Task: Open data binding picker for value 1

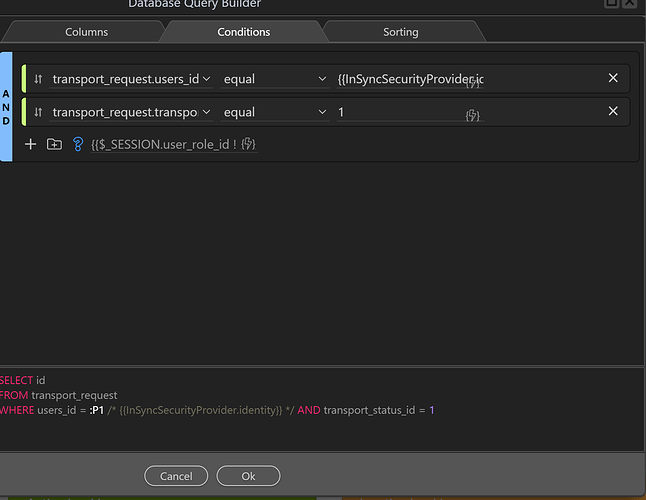Action: pyautogui.click(x=473, y=116)
